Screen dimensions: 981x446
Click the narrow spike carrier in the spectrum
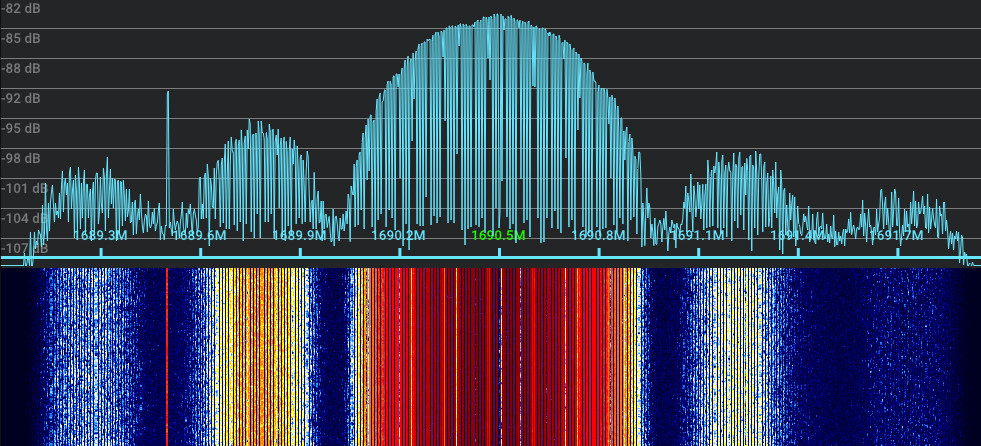pyautogui.click(x=167, y=95)
